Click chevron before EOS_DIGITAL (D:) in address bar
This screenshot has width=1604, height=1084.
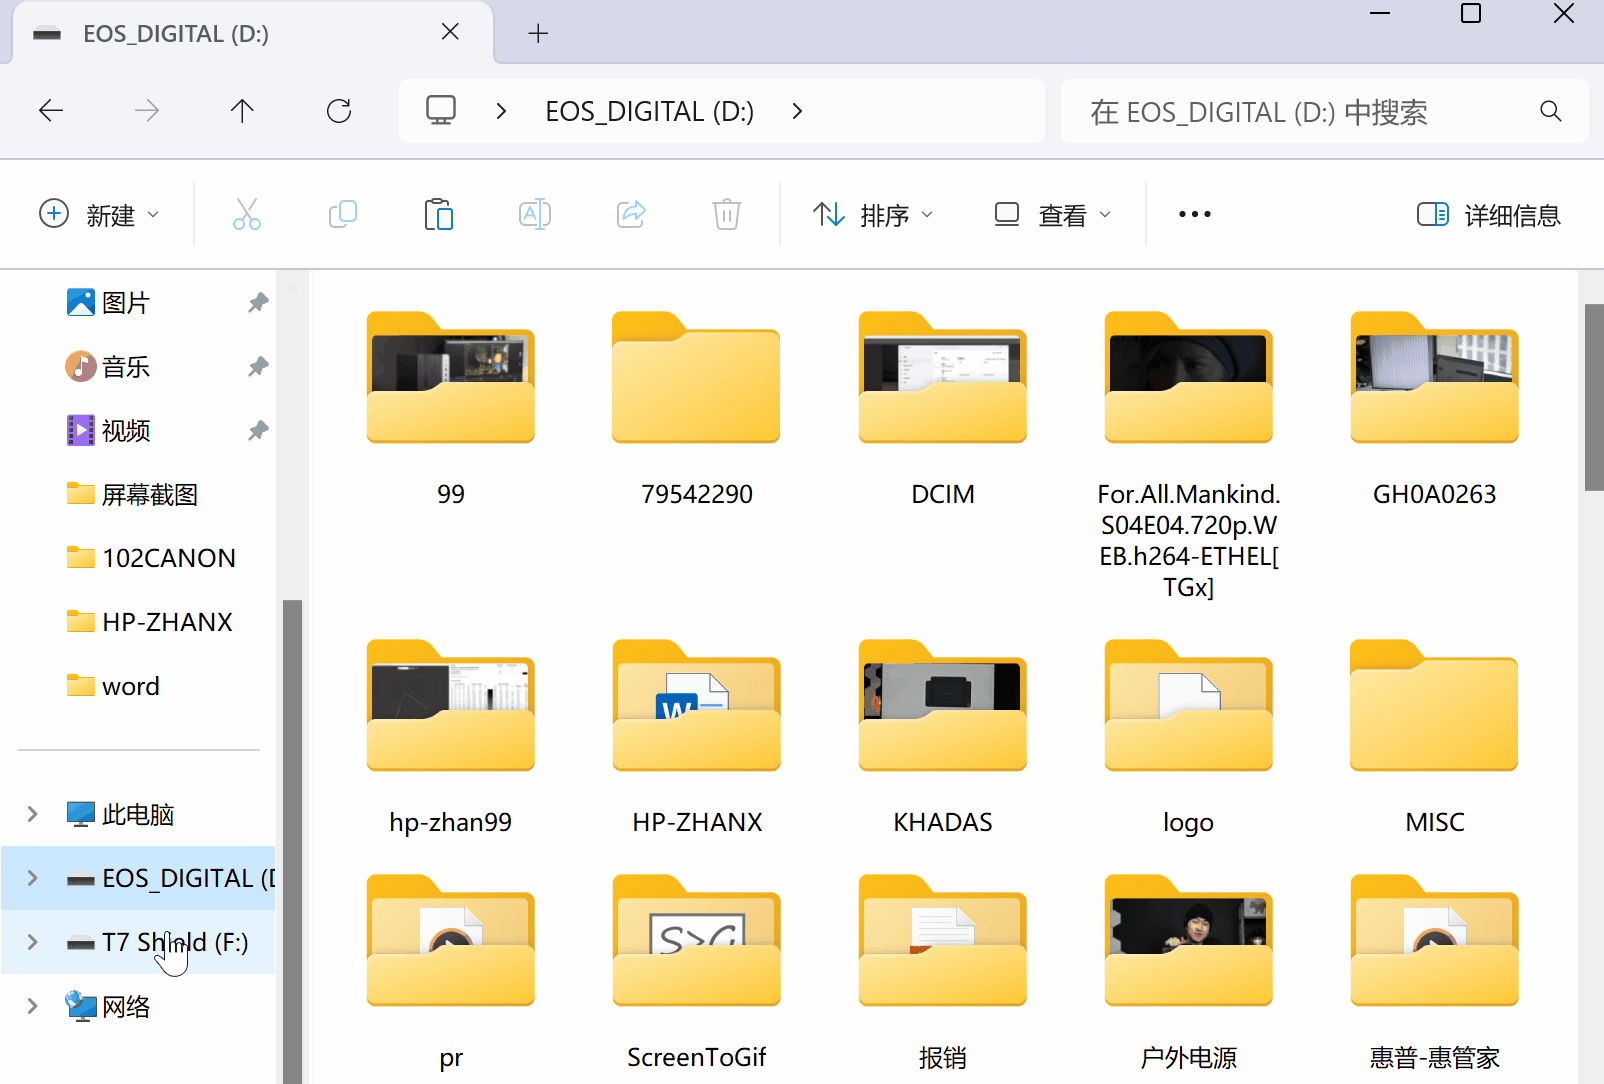click(501, 111)
